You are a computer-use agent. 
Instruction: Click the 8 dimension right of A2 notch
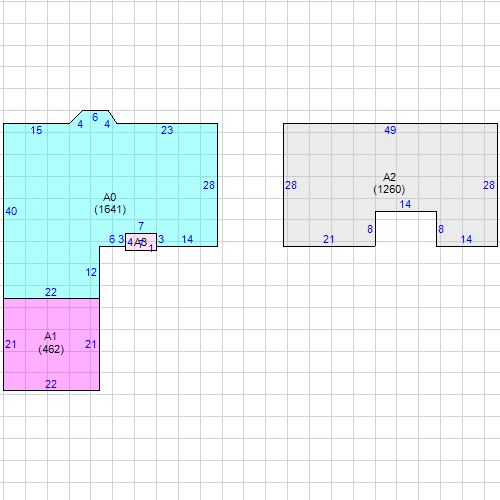441,229
